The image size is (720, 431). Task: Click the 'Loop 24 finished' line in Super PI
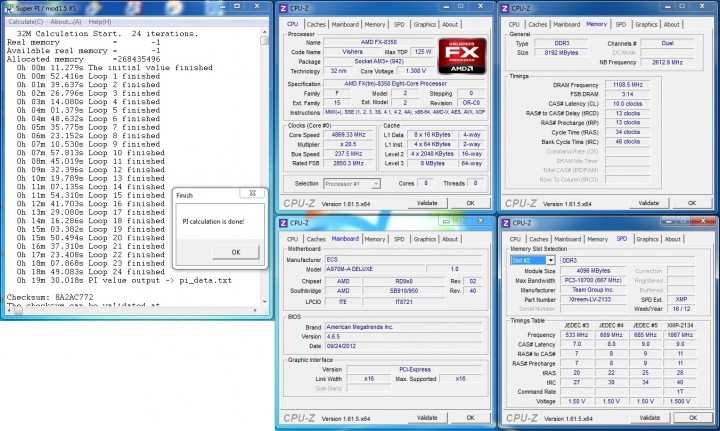pyautogui.click(x=88, y=272)
